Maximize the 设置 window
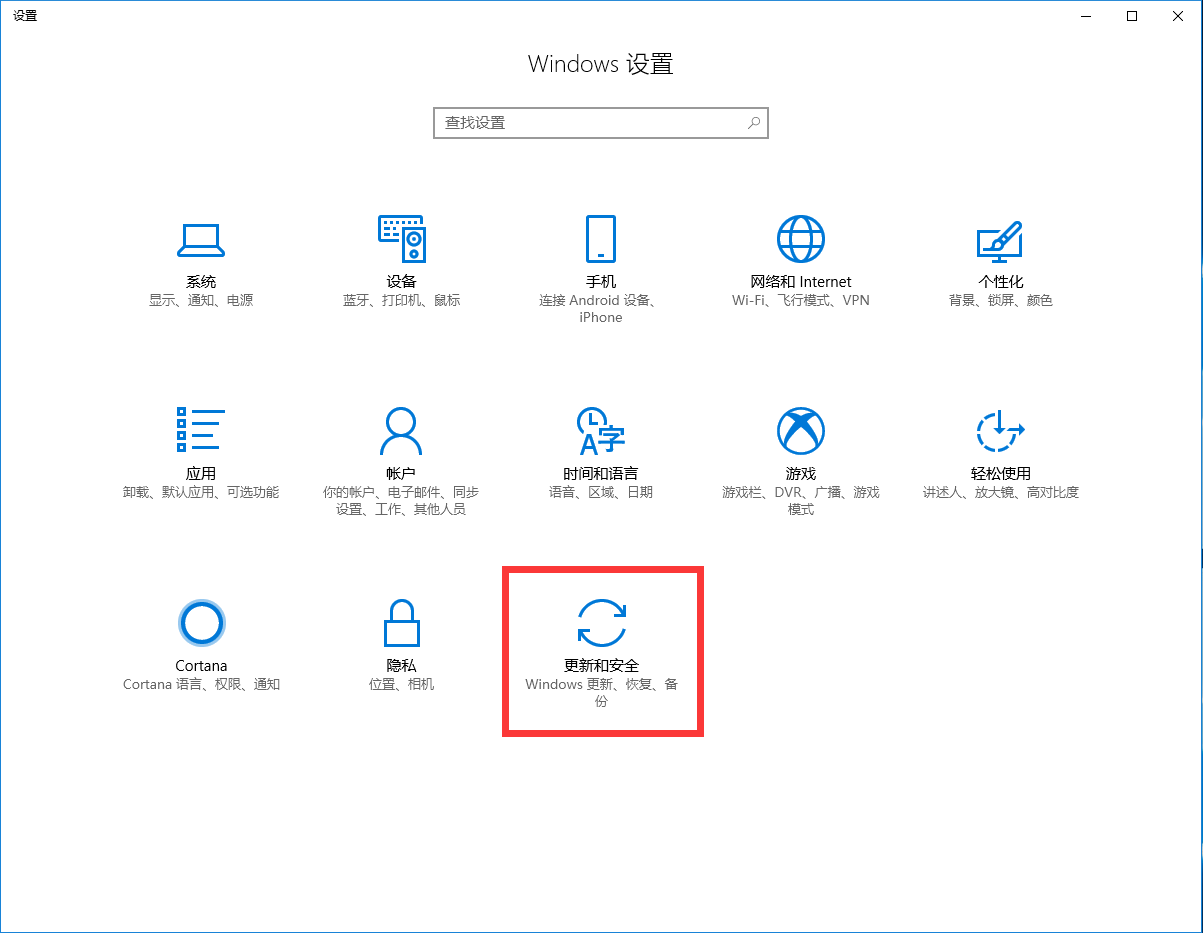 pos(1132,16)
